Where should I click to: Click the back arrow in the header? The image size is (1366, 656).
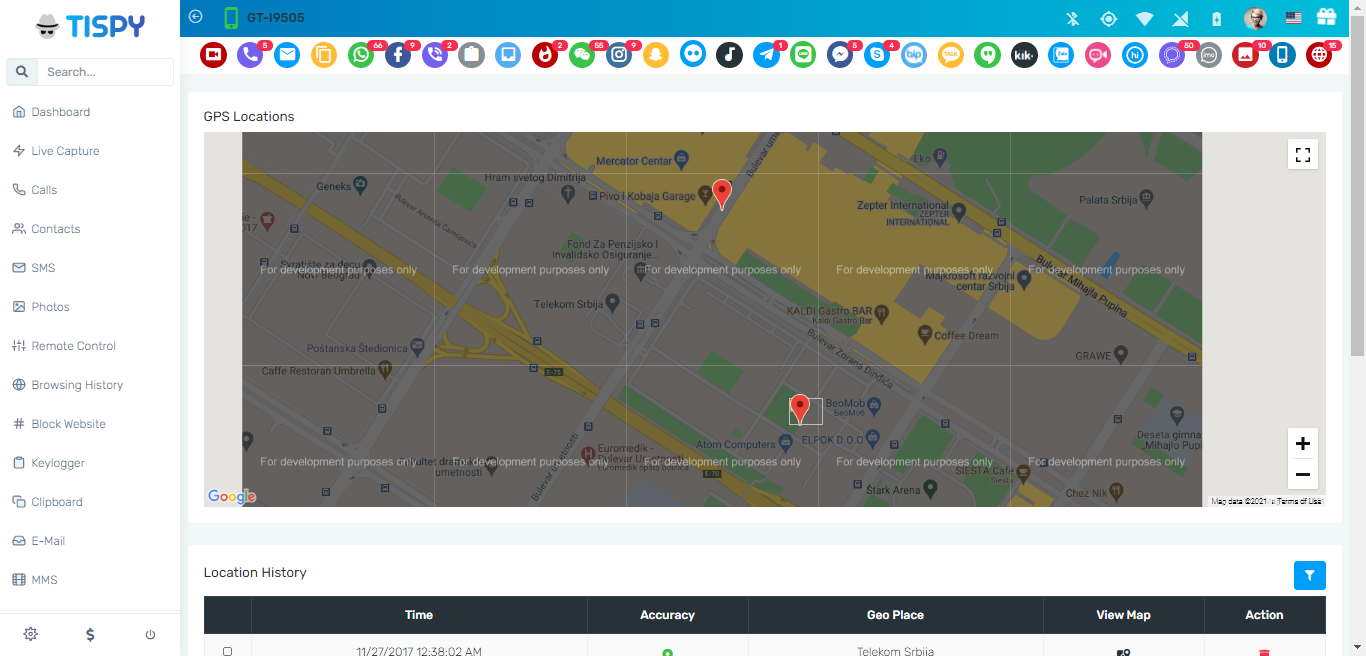195,17
